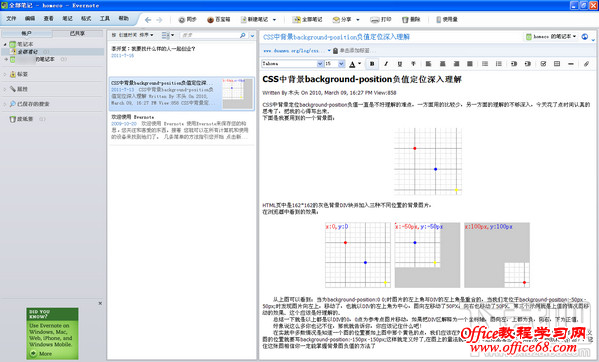Click the Share (分享) toolbar button
This screenshot has width=599, height=362.
coord(342,19)
